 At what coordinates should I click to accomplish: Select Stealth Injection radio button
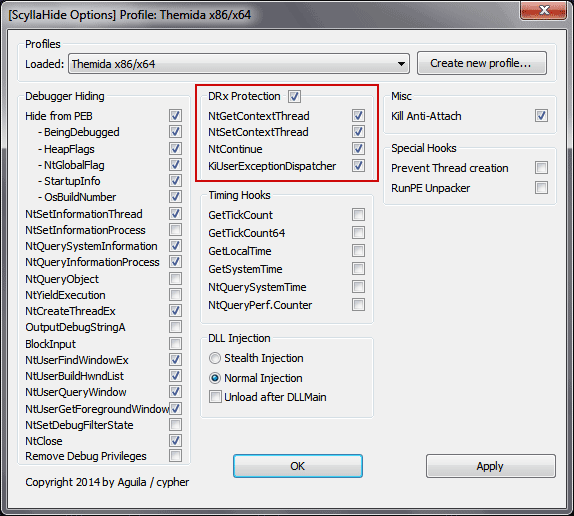pyautogui.click(x=215, y=358)
